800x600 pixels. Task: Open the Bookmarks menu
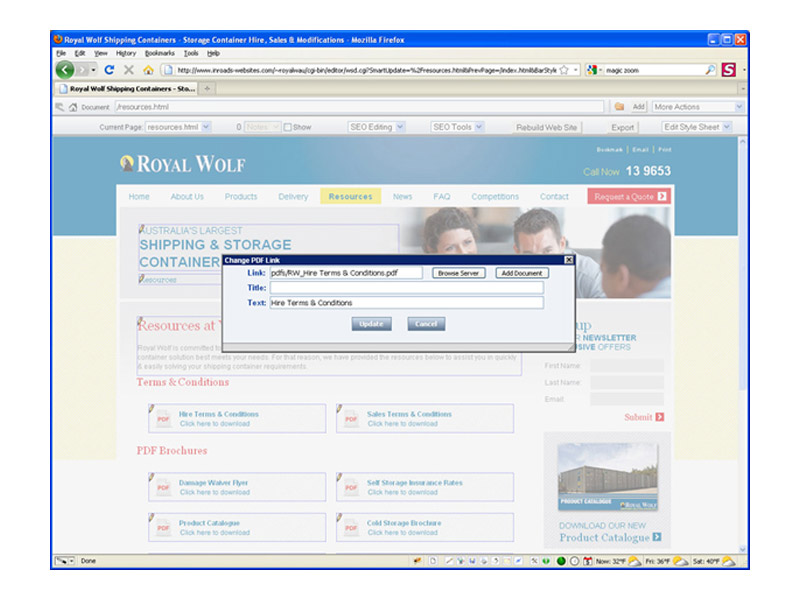click(x=159, y=53)
